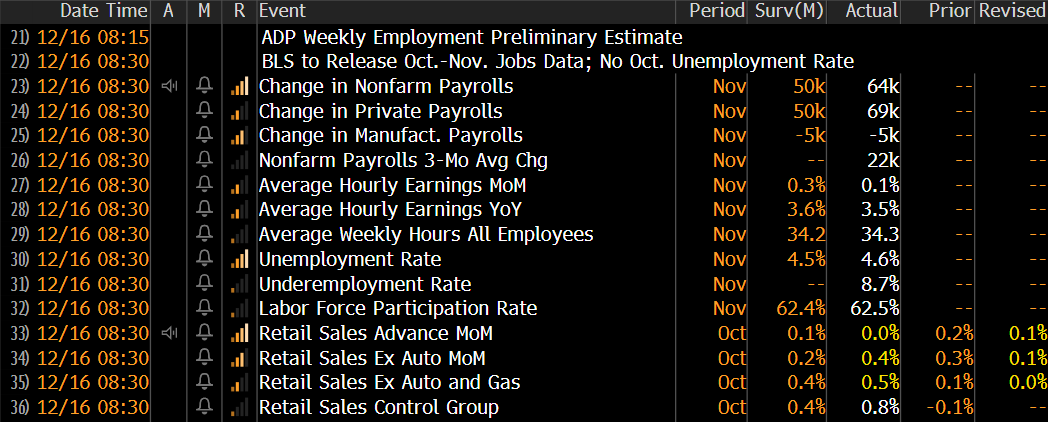
Task: Click the relevance bars icon for Retail Sales Ex Auto MoM
Action: pos(239,357)
